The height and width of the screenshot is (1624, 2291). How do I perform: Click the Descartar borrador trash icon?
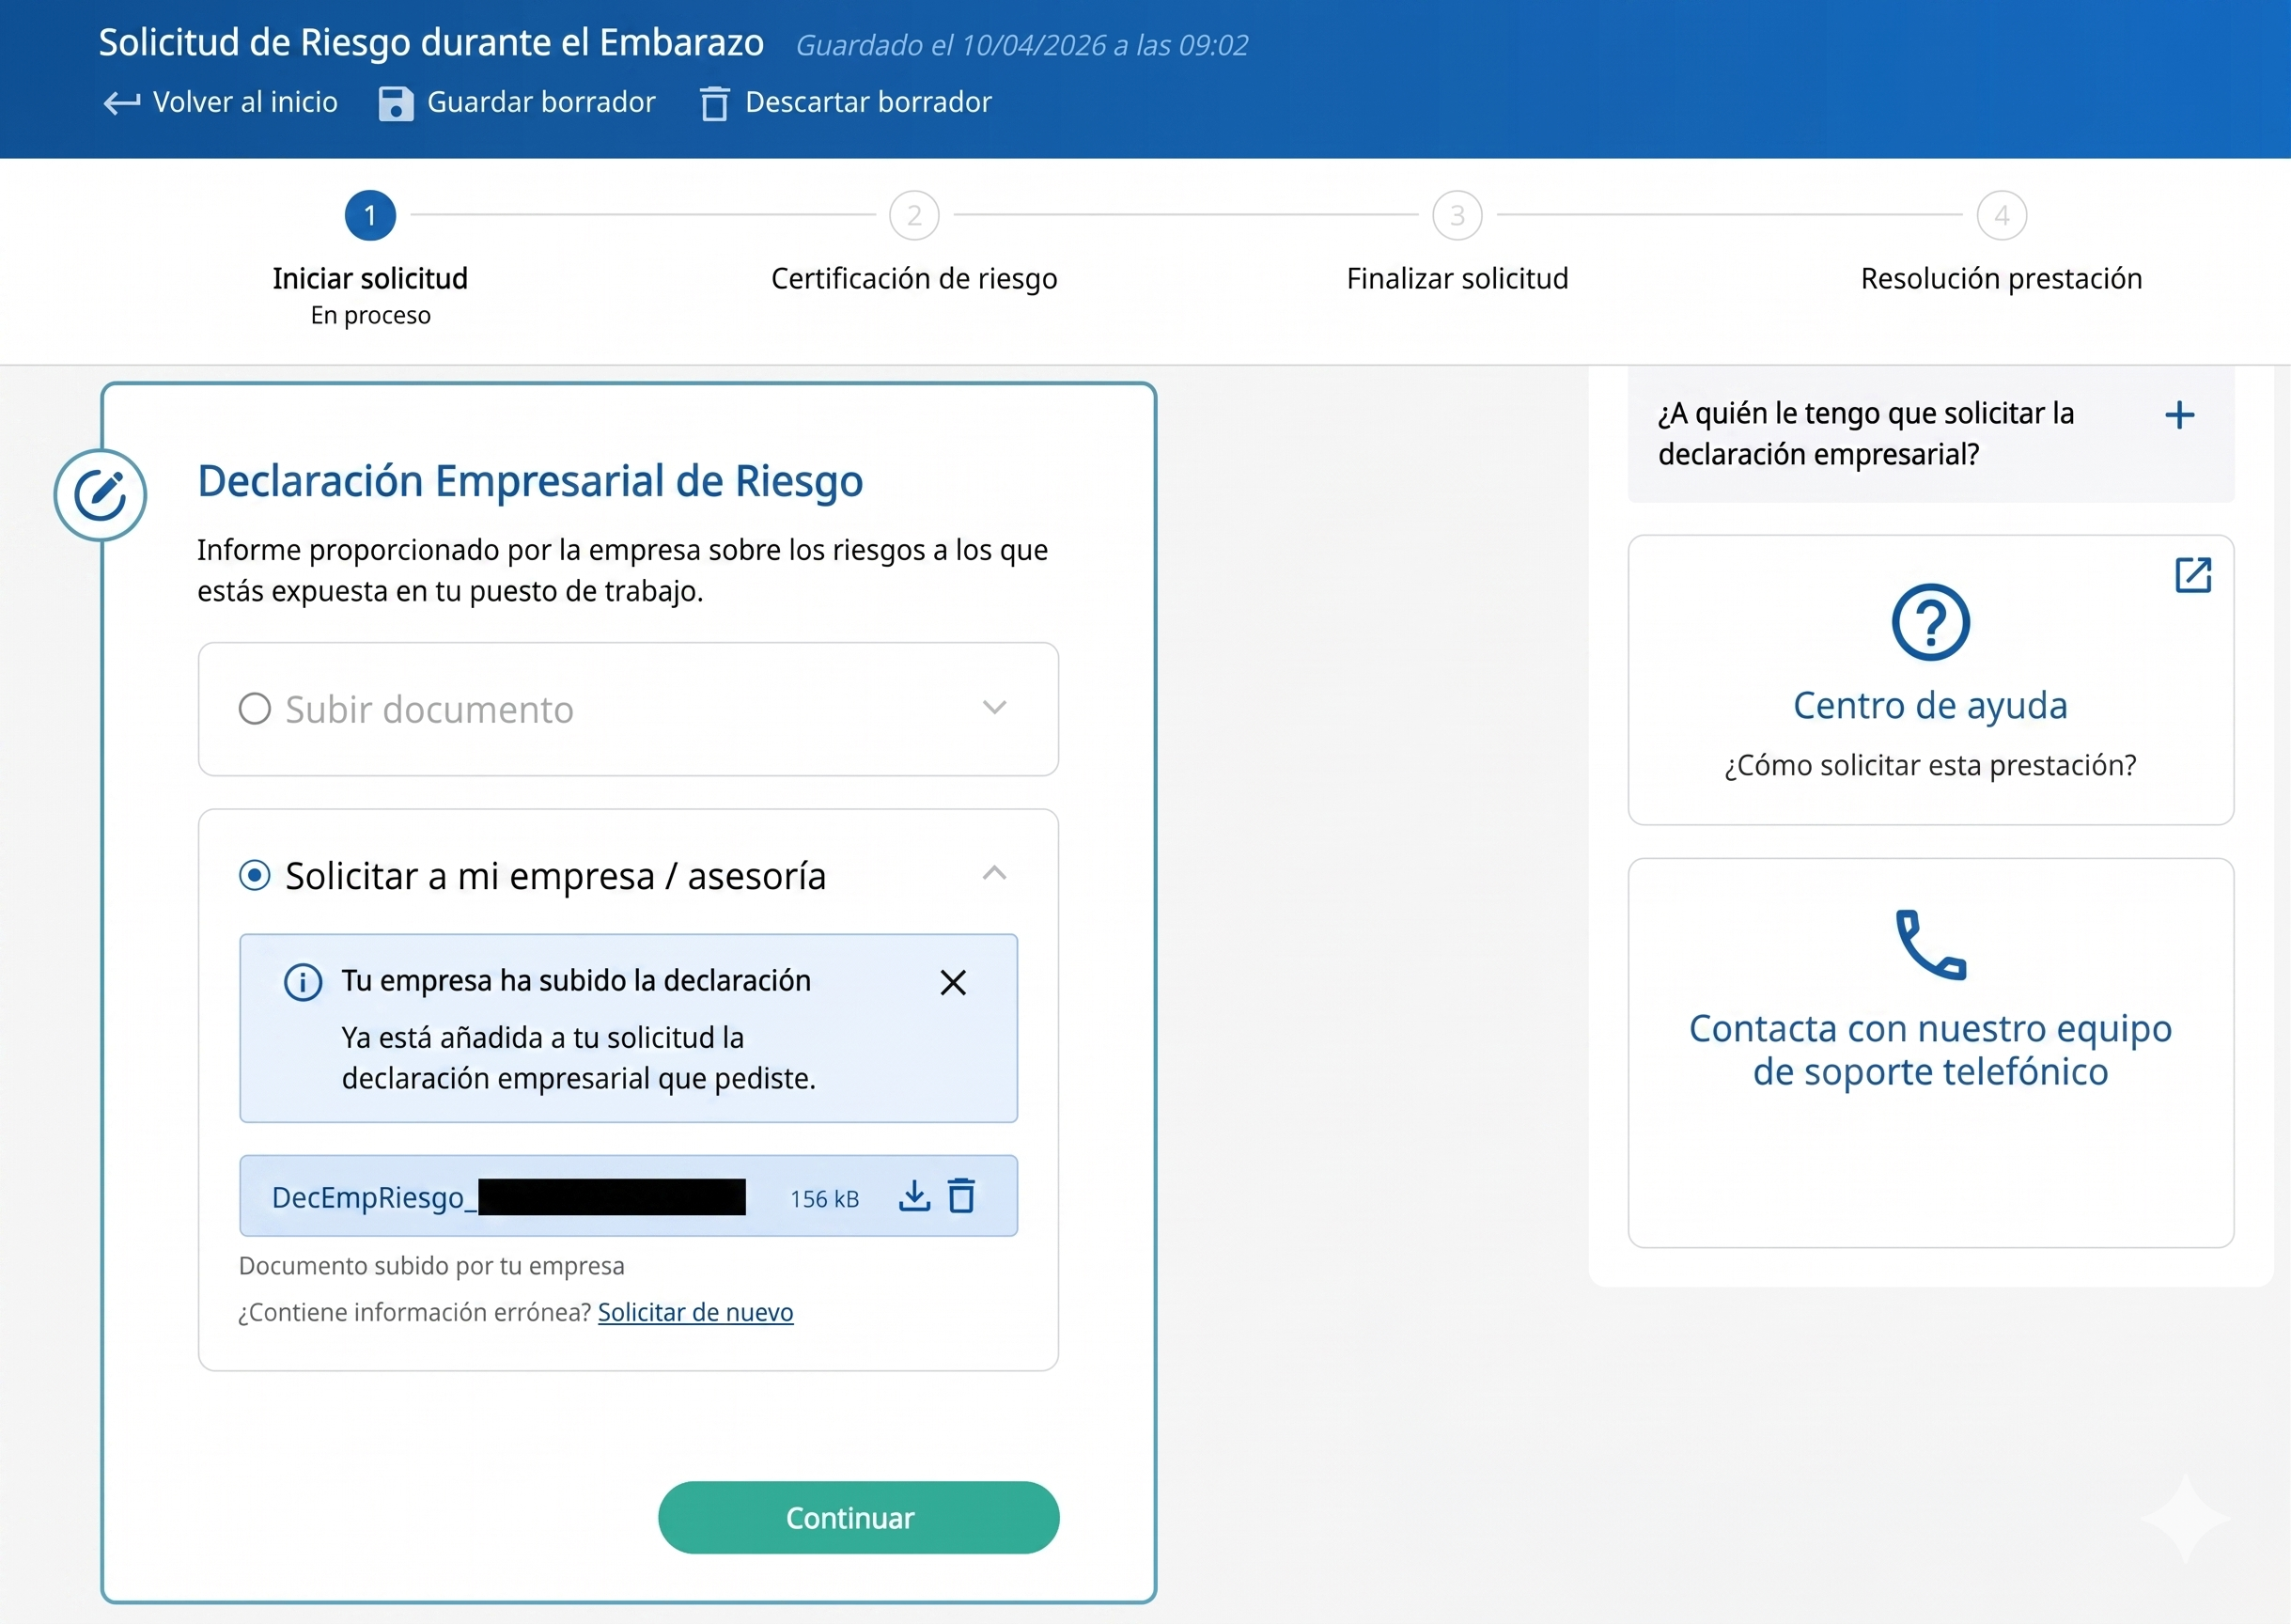pos(714,103)
